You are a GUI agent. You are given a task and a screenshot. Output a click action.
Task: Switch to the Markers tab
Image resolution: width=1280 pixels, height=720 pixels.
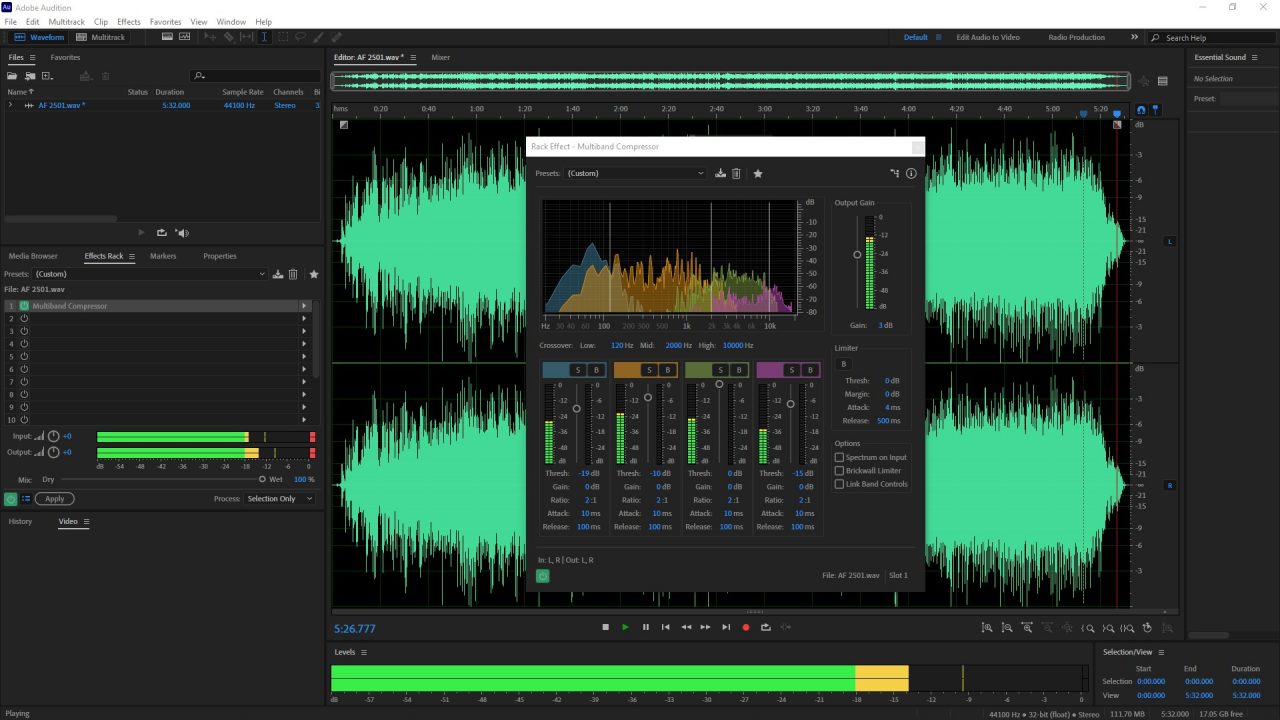point(163,256)
